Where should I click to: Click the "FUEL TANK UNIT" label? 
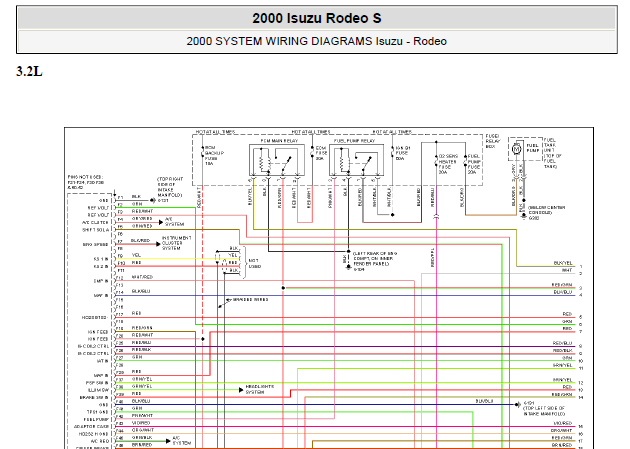click(552, 153)
